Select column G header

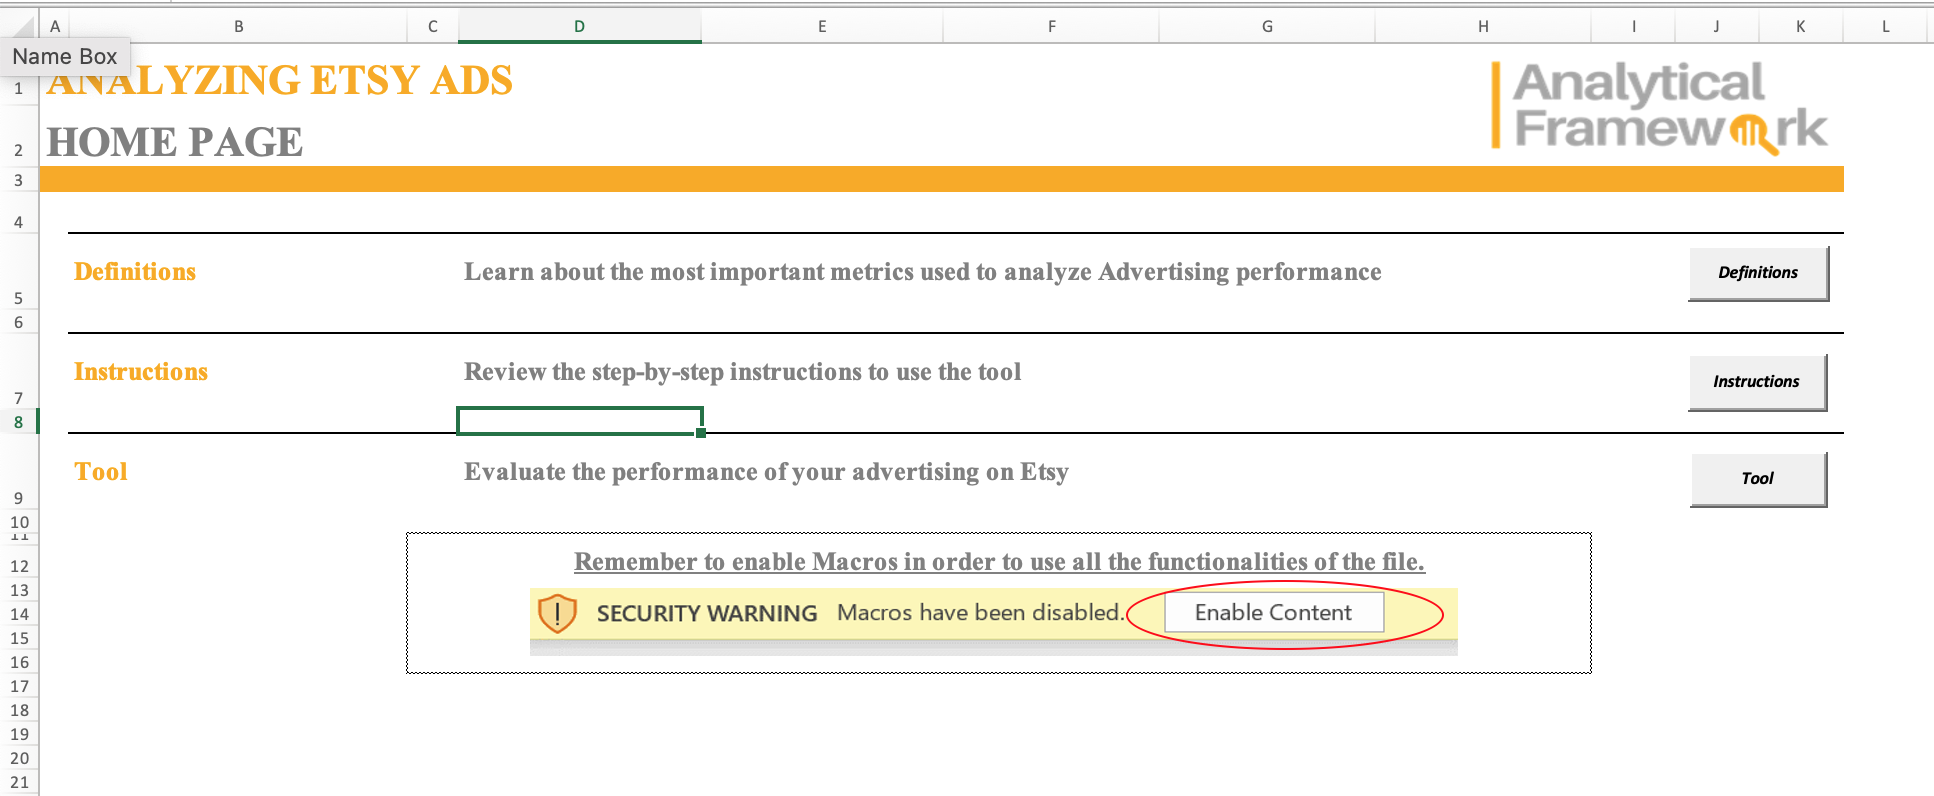coord(1267,27)
